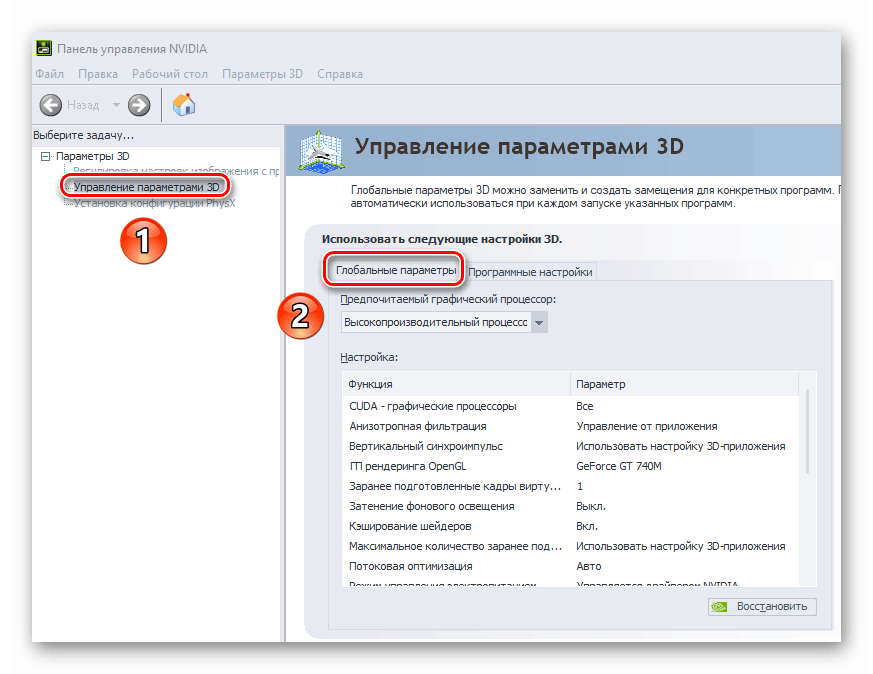Click the Авто value for threaded optimization
This screenshot has width=873, height=674.
point(588,567)
